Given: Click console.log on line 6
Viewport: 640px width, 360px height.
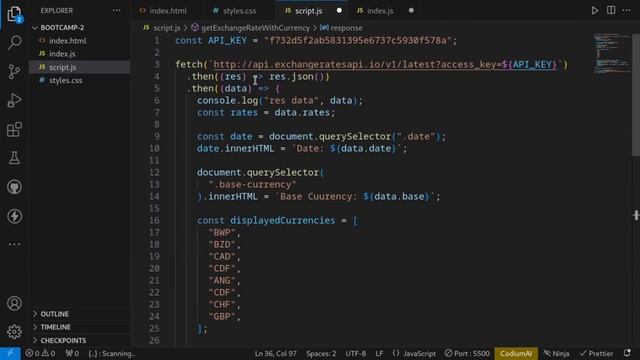Looking at the screenshot, I should [x=227, y=100].
